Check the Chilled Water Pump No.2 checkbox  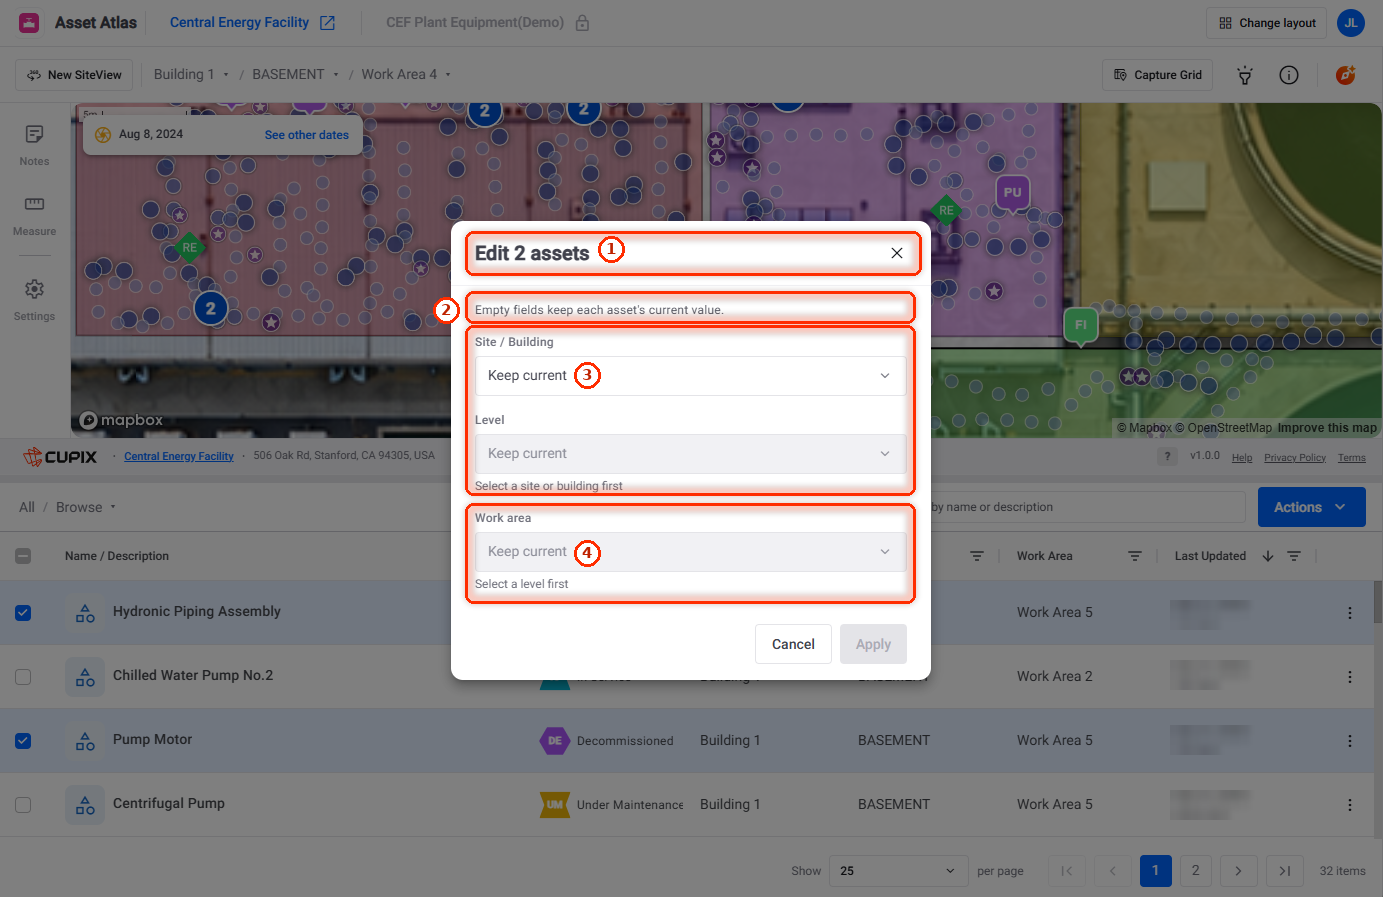(x=23, y=677)
